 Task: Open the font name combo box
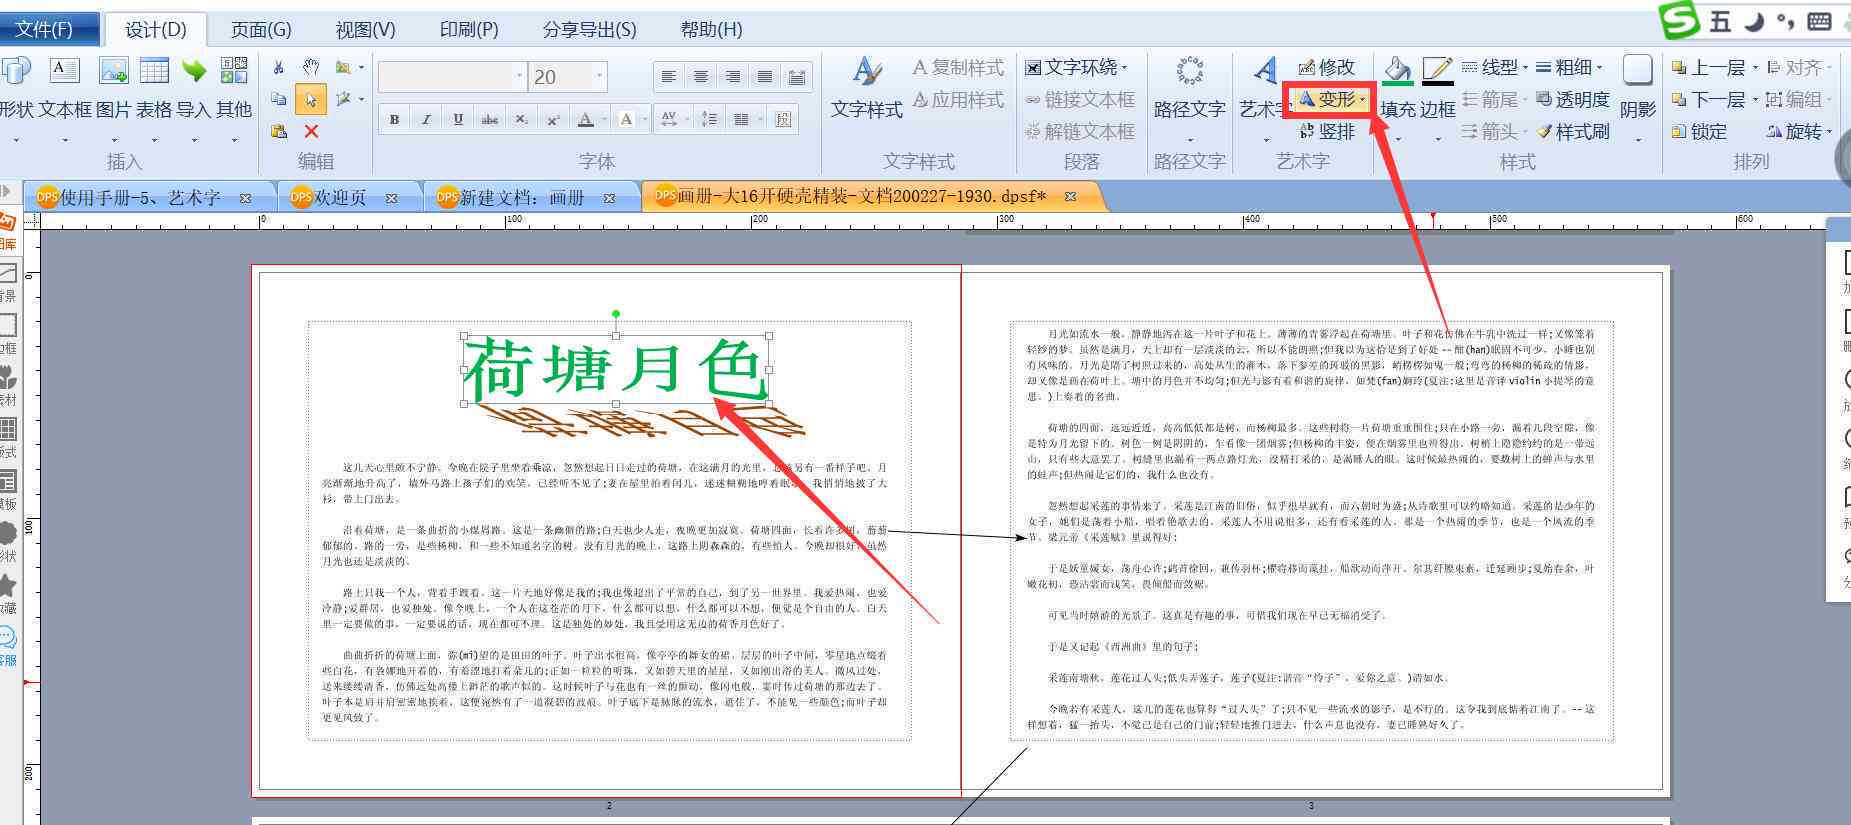452,77
